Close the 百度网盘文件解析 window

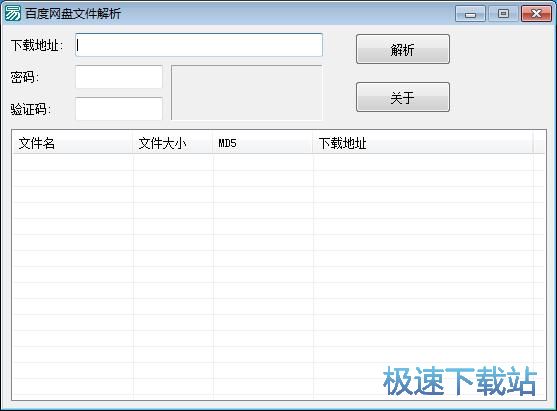[536, 14]
